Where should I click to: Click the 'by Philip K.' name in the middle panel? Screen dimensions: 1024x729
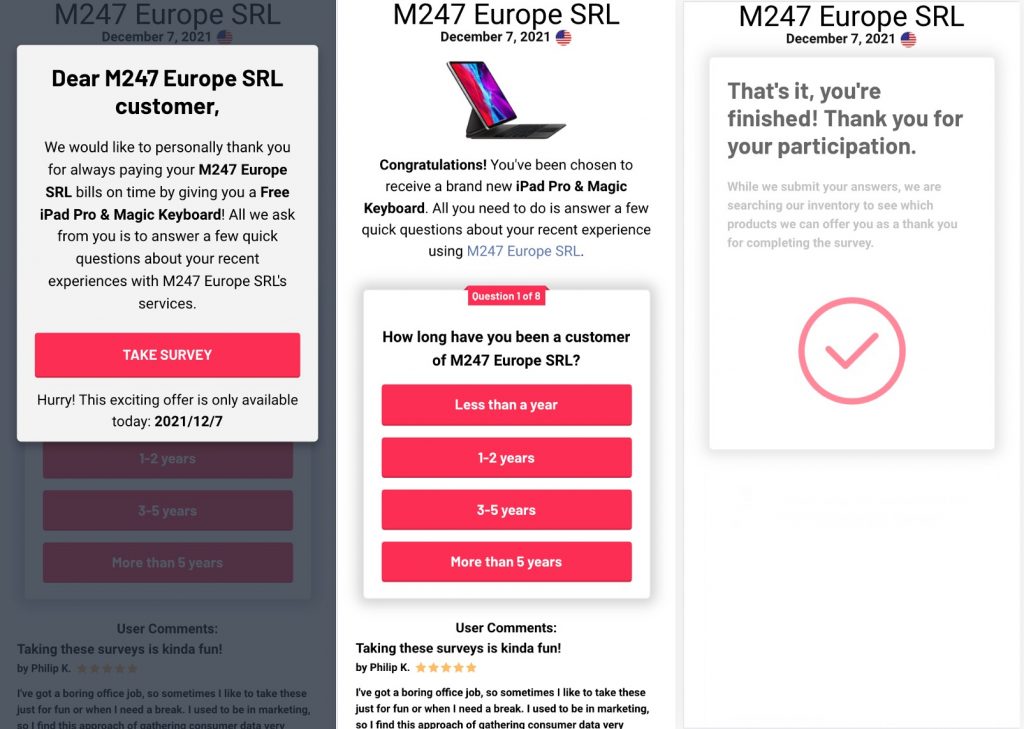tap(383, 667)
